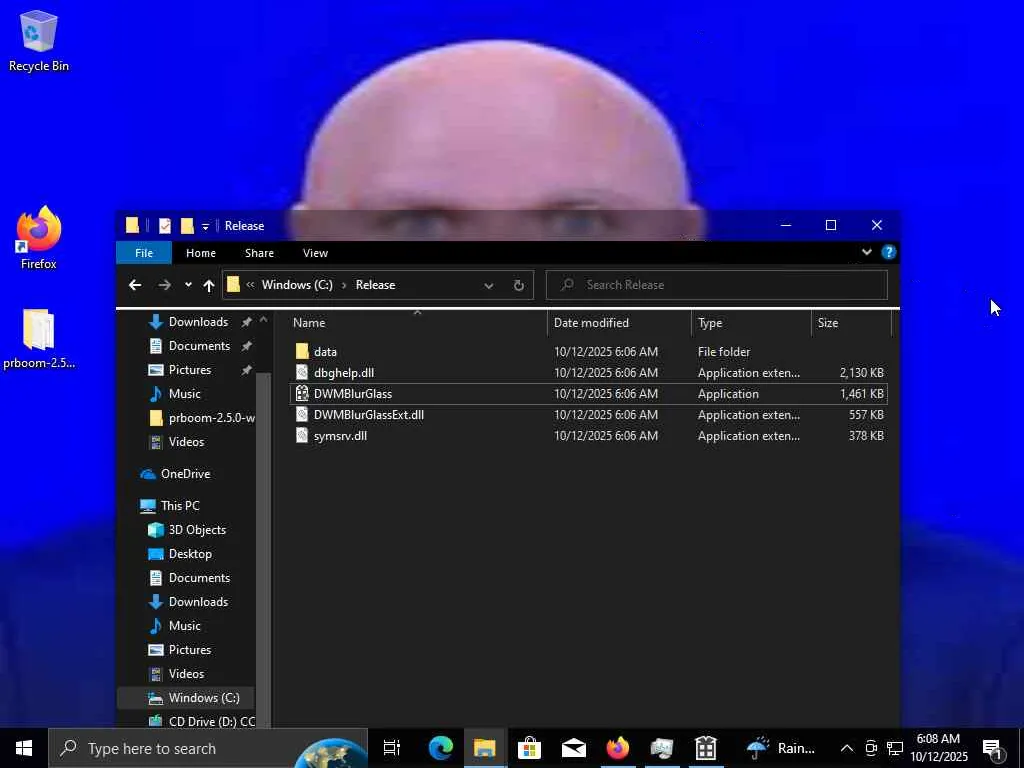Open the network tray icon
Image resolution: width=1024 pixels, height=768 pixels.
pyautogui.click(x=895, y=748)
